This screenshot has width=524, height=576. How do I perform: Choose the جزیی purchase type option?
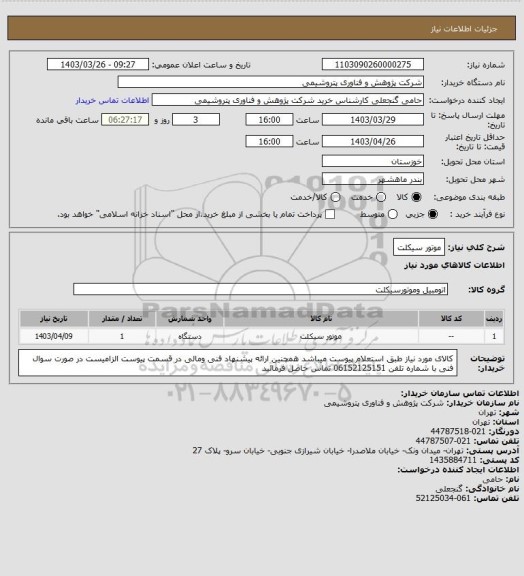pos(433,214)
